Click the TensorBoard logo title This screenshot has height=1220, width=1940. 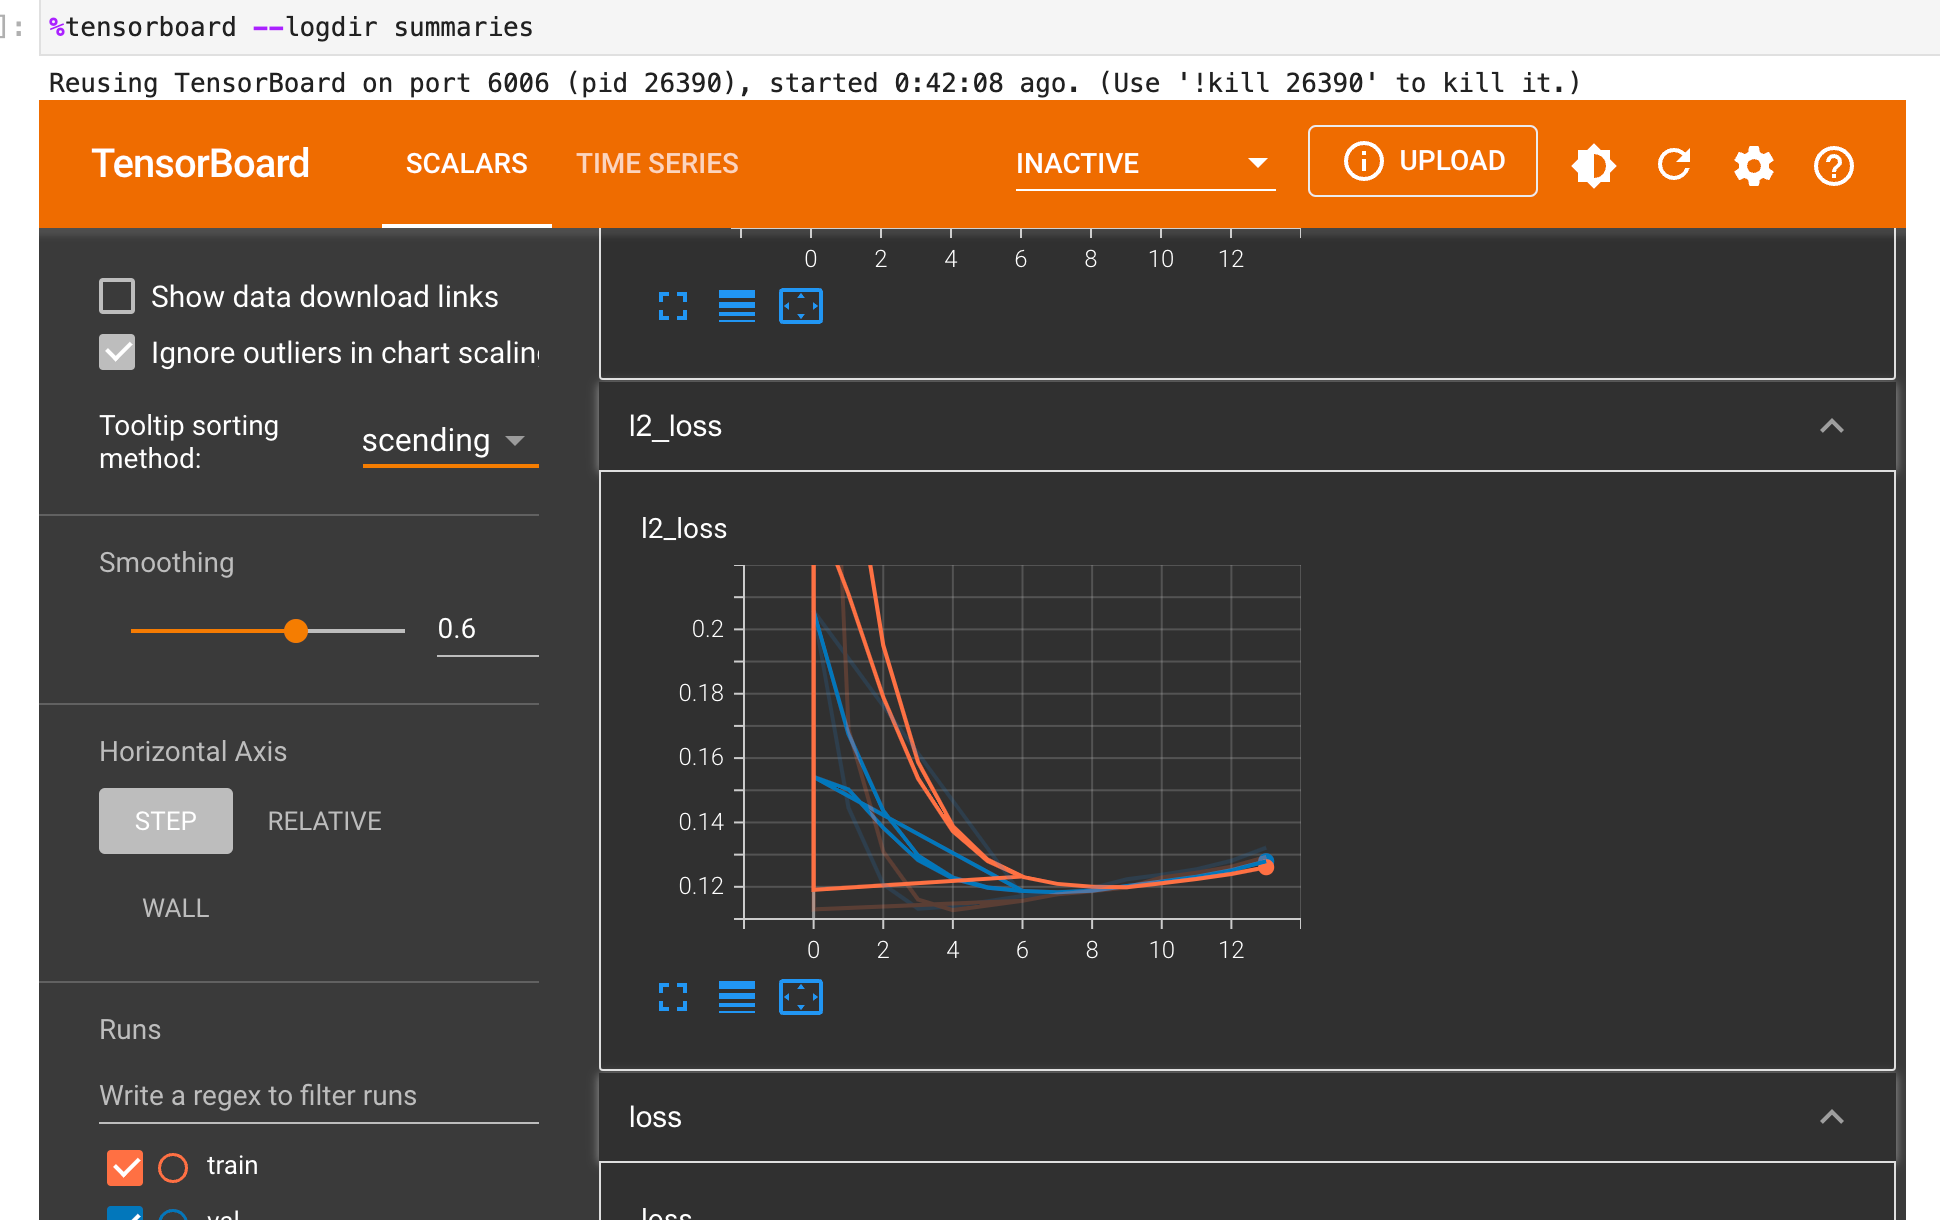201,164
